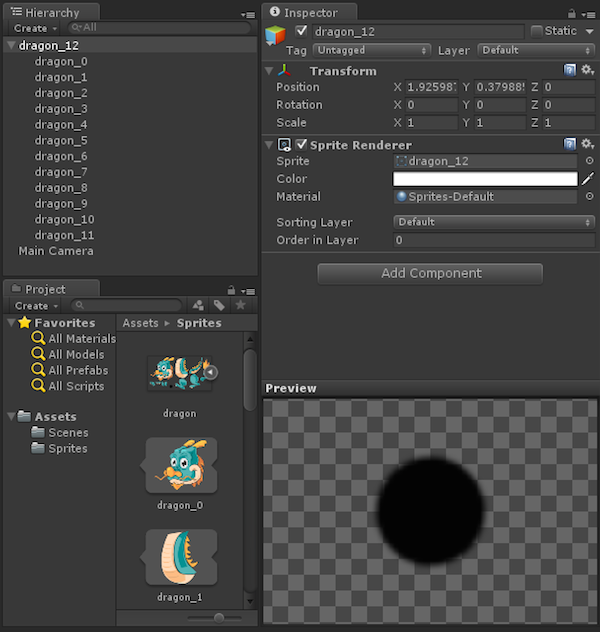Viewport: 600px width, 632px height.
Task: Select All Models favorite search
Action: (x=68, y=354)
